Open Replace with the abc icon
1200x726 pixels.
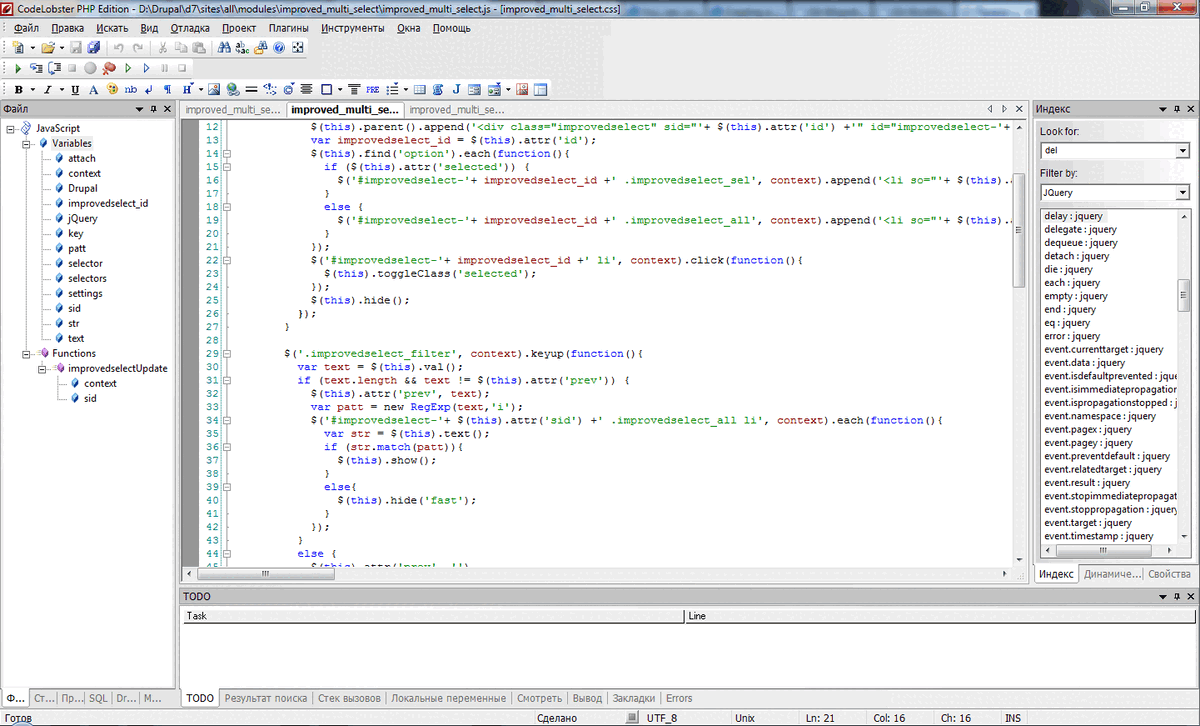[242, 47]
